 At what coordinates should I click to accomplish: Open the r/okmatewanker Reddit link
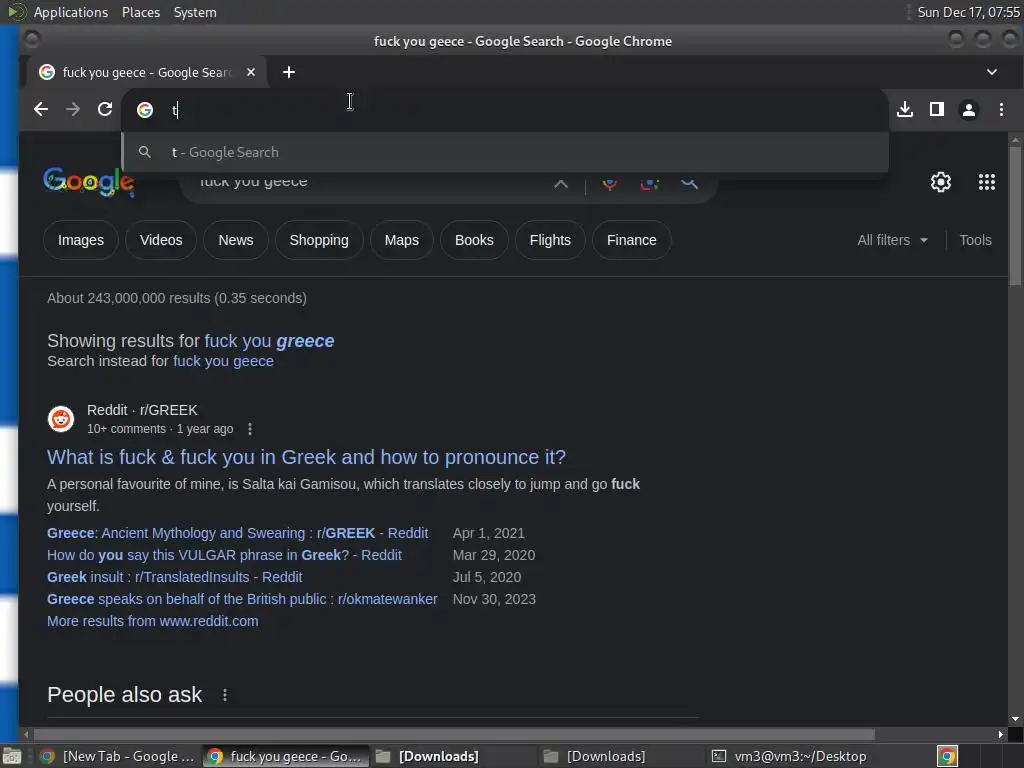pyautogui.click(x=242, y=599)
